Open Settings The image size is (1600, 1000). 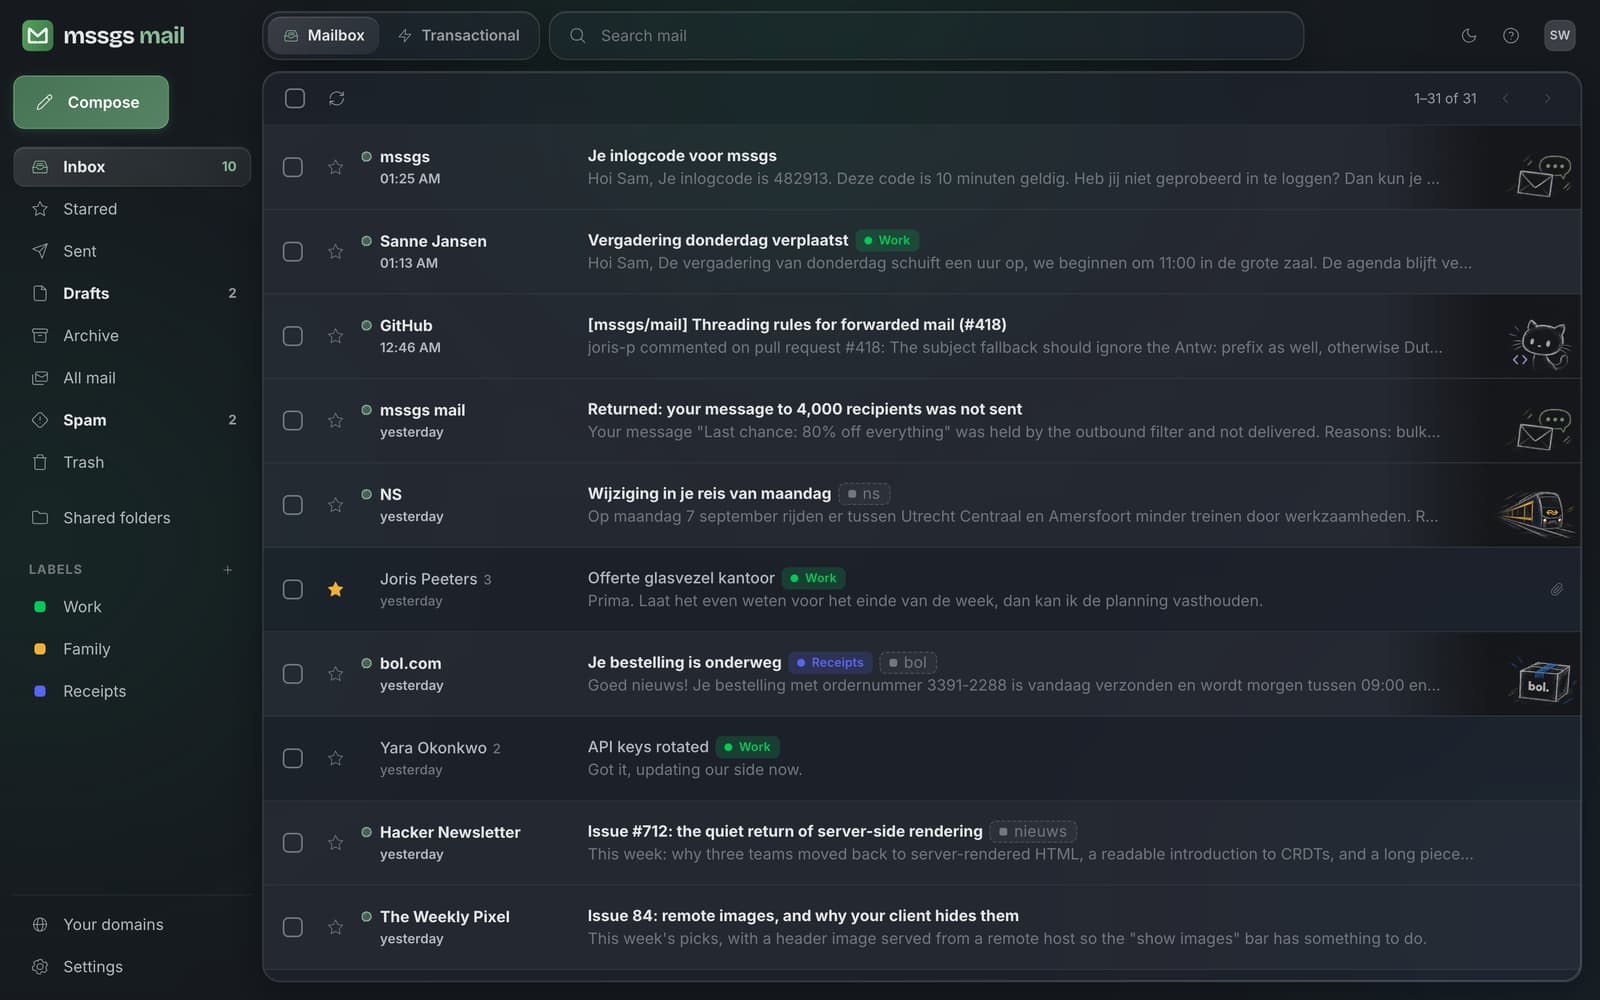point(132,967)
